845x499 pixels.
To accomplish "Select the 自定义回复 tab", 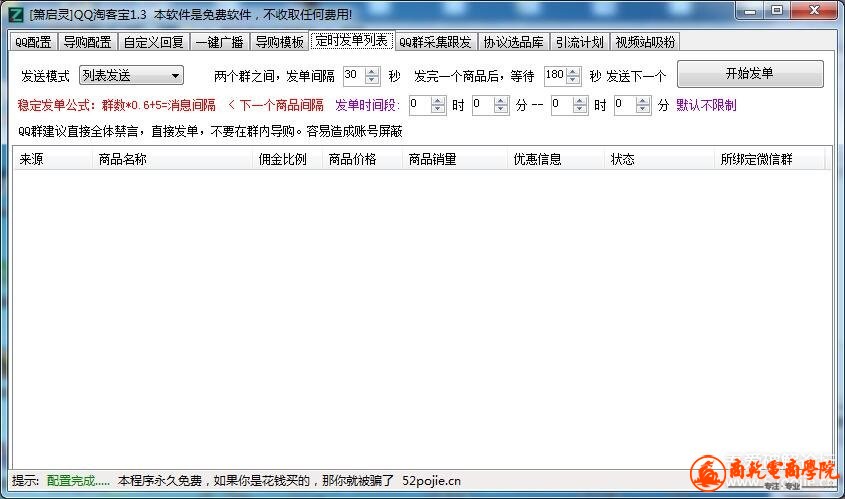I will pyautogui.click(x=154, y=42).
